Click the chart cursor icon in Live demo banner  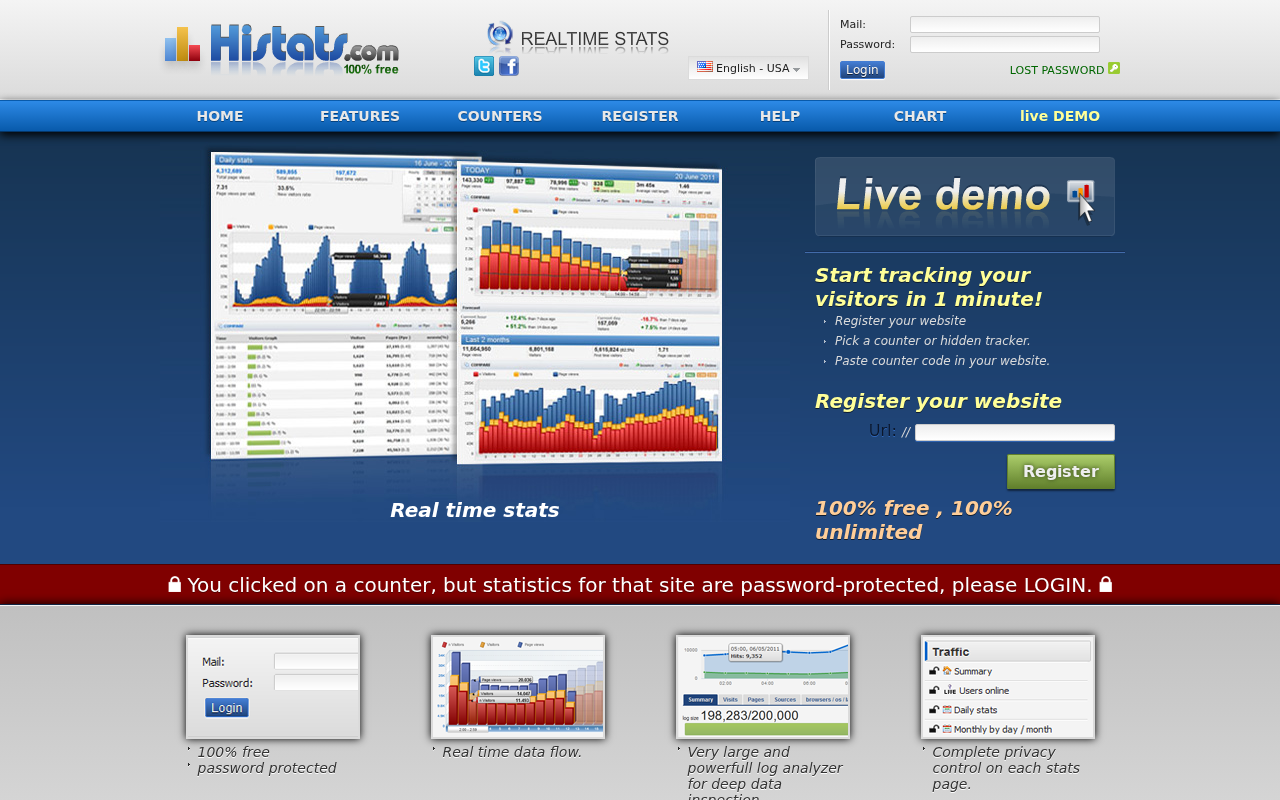[1081, 200]
